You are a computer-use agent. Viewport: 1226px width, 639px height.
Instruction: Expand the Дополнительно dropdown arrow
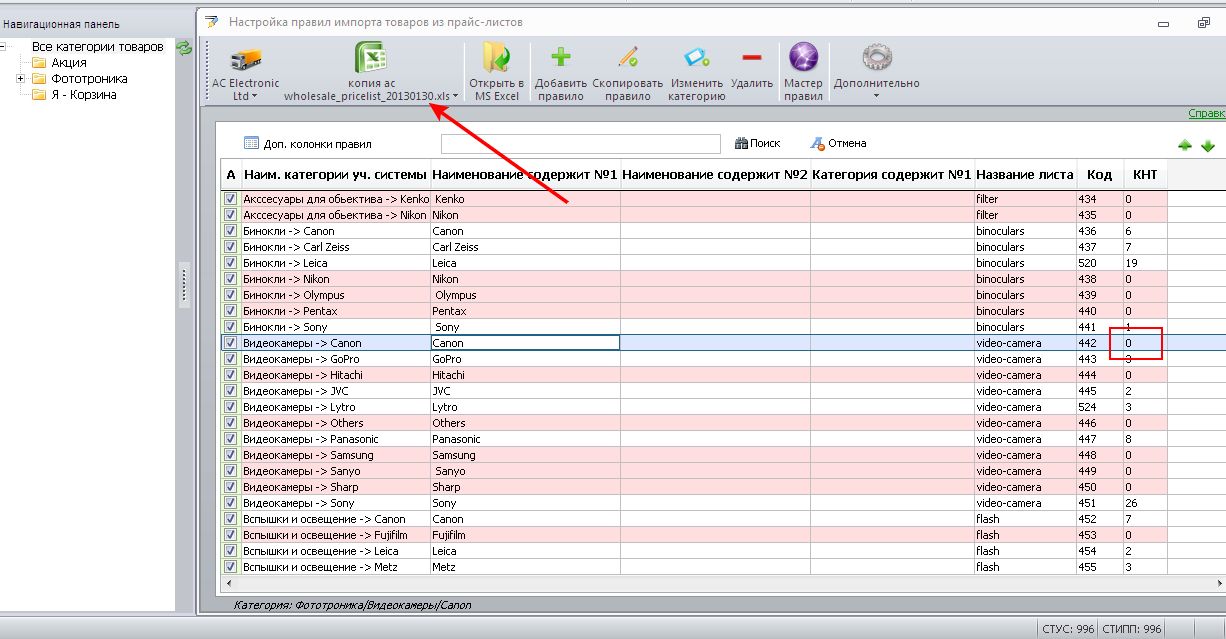(876, 97)
